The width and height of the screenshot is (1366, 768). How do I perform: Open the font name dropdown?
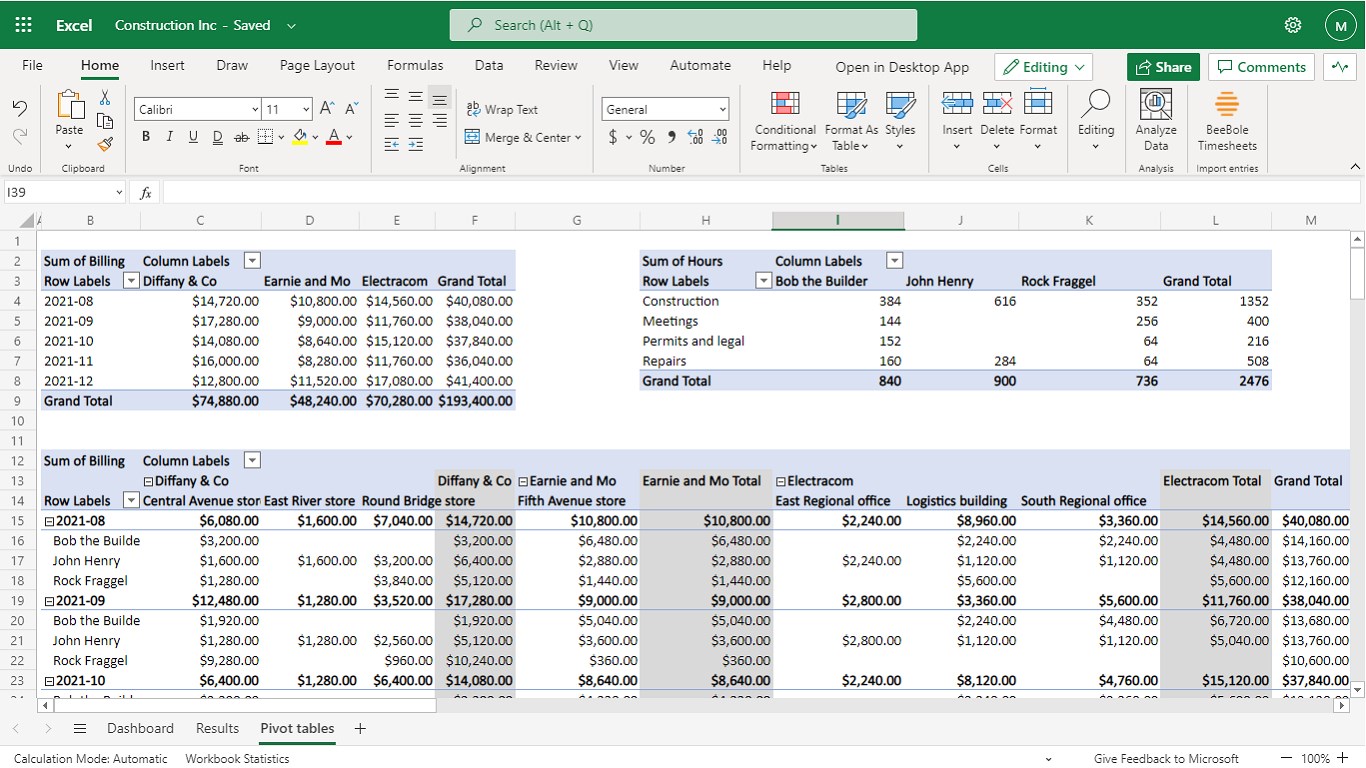255,109
